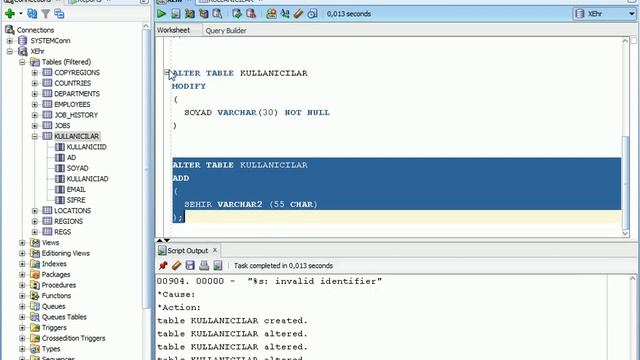Expand the LOCATIONS table node
Image resolution: width=640 pixels, height=360 pixels.
point(35,211)
